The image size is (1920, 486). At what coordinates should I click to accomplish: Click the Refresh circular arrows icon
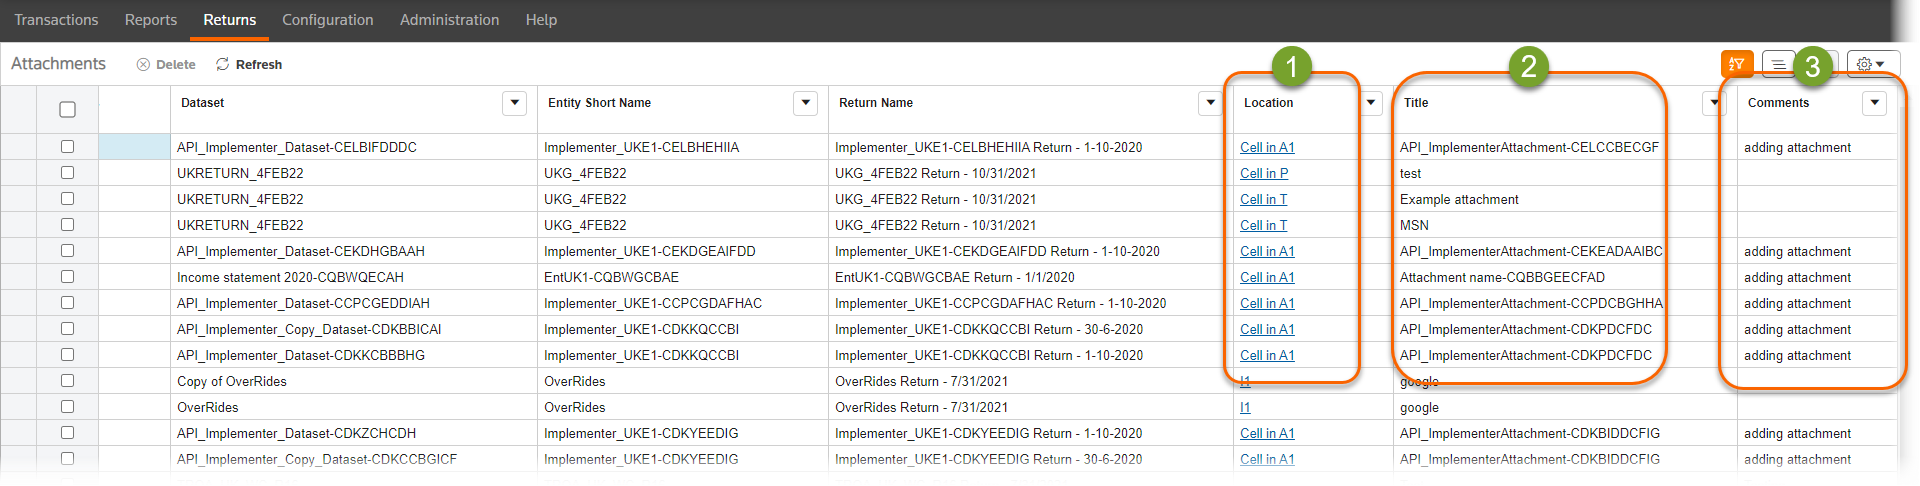[223, 64]
